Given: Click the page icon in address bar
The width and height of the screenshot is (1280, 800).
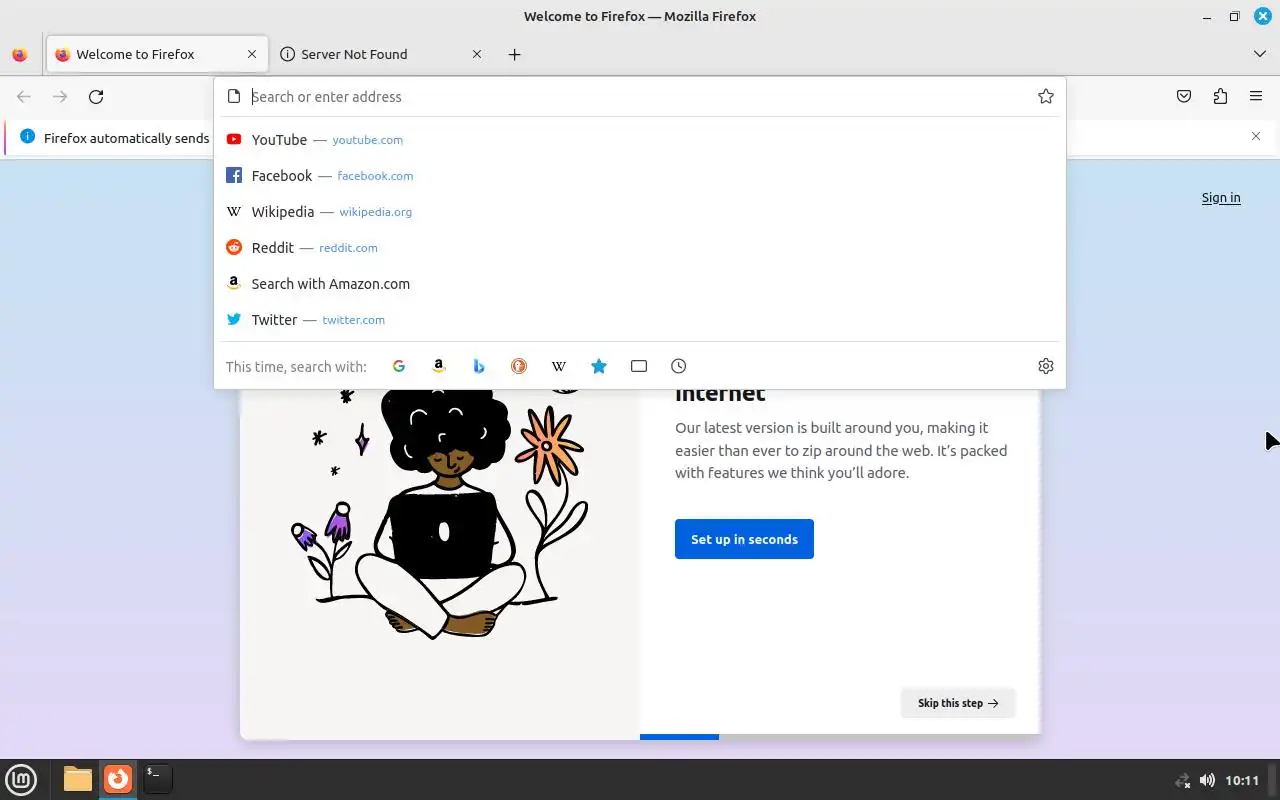Looking at the screenshot, I should click(234, 97).
